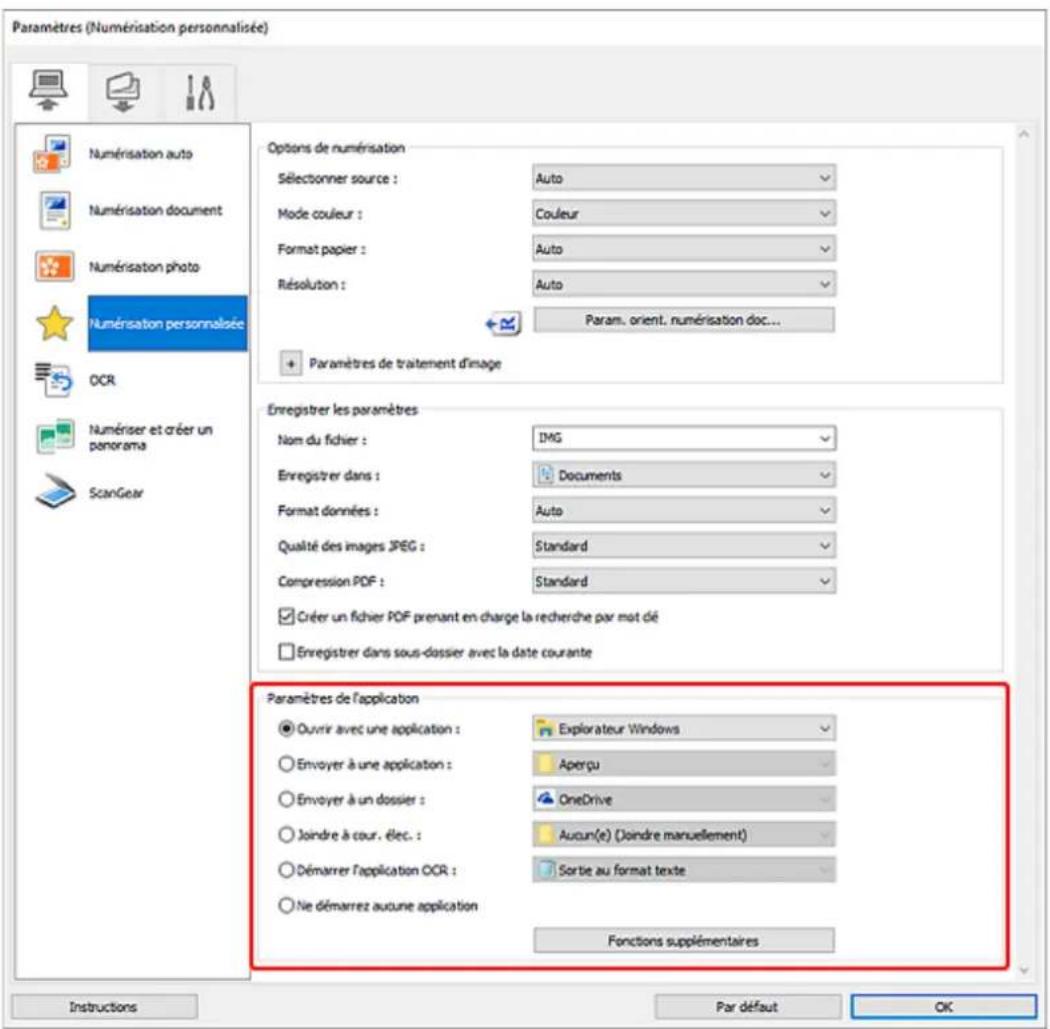Switch to scan-from-operation-panel tab icon
Viewport: 1050px width, 1029px height.
coord(123,92)
